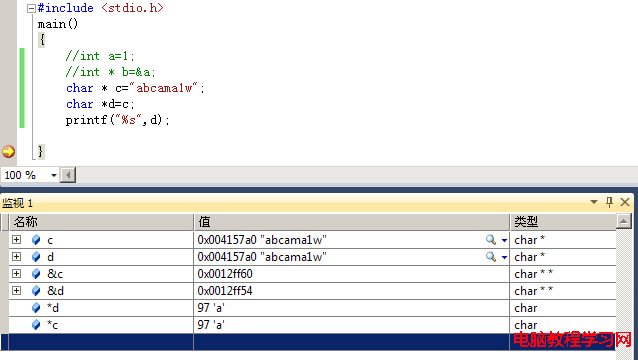
Task: Collapse the #include code region
Action: (31, 9)
